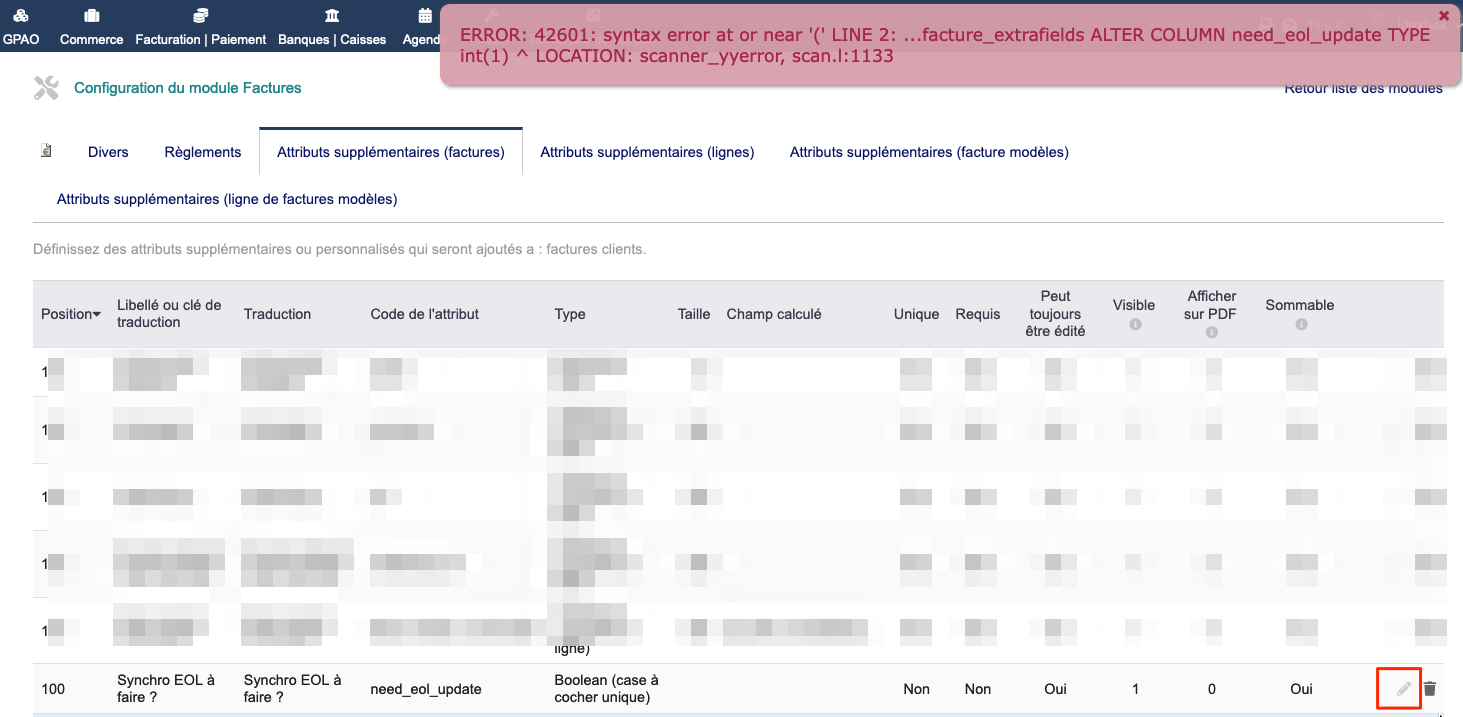
Task: Open the Banques | Caisses bank icon
Action: pyautogui.click(x=331, y=15)
